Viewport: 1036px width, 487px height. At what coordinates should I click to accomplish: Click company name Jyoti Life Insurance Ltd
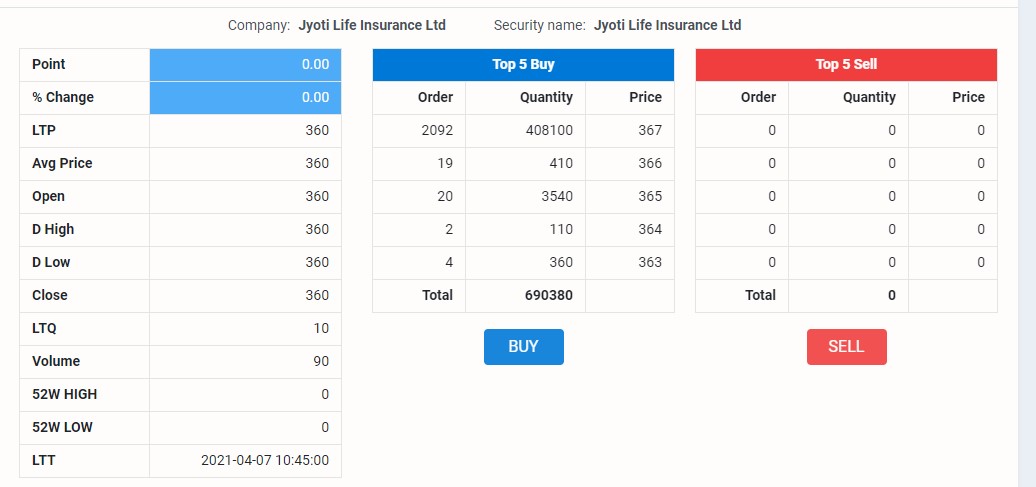(372, 25)
